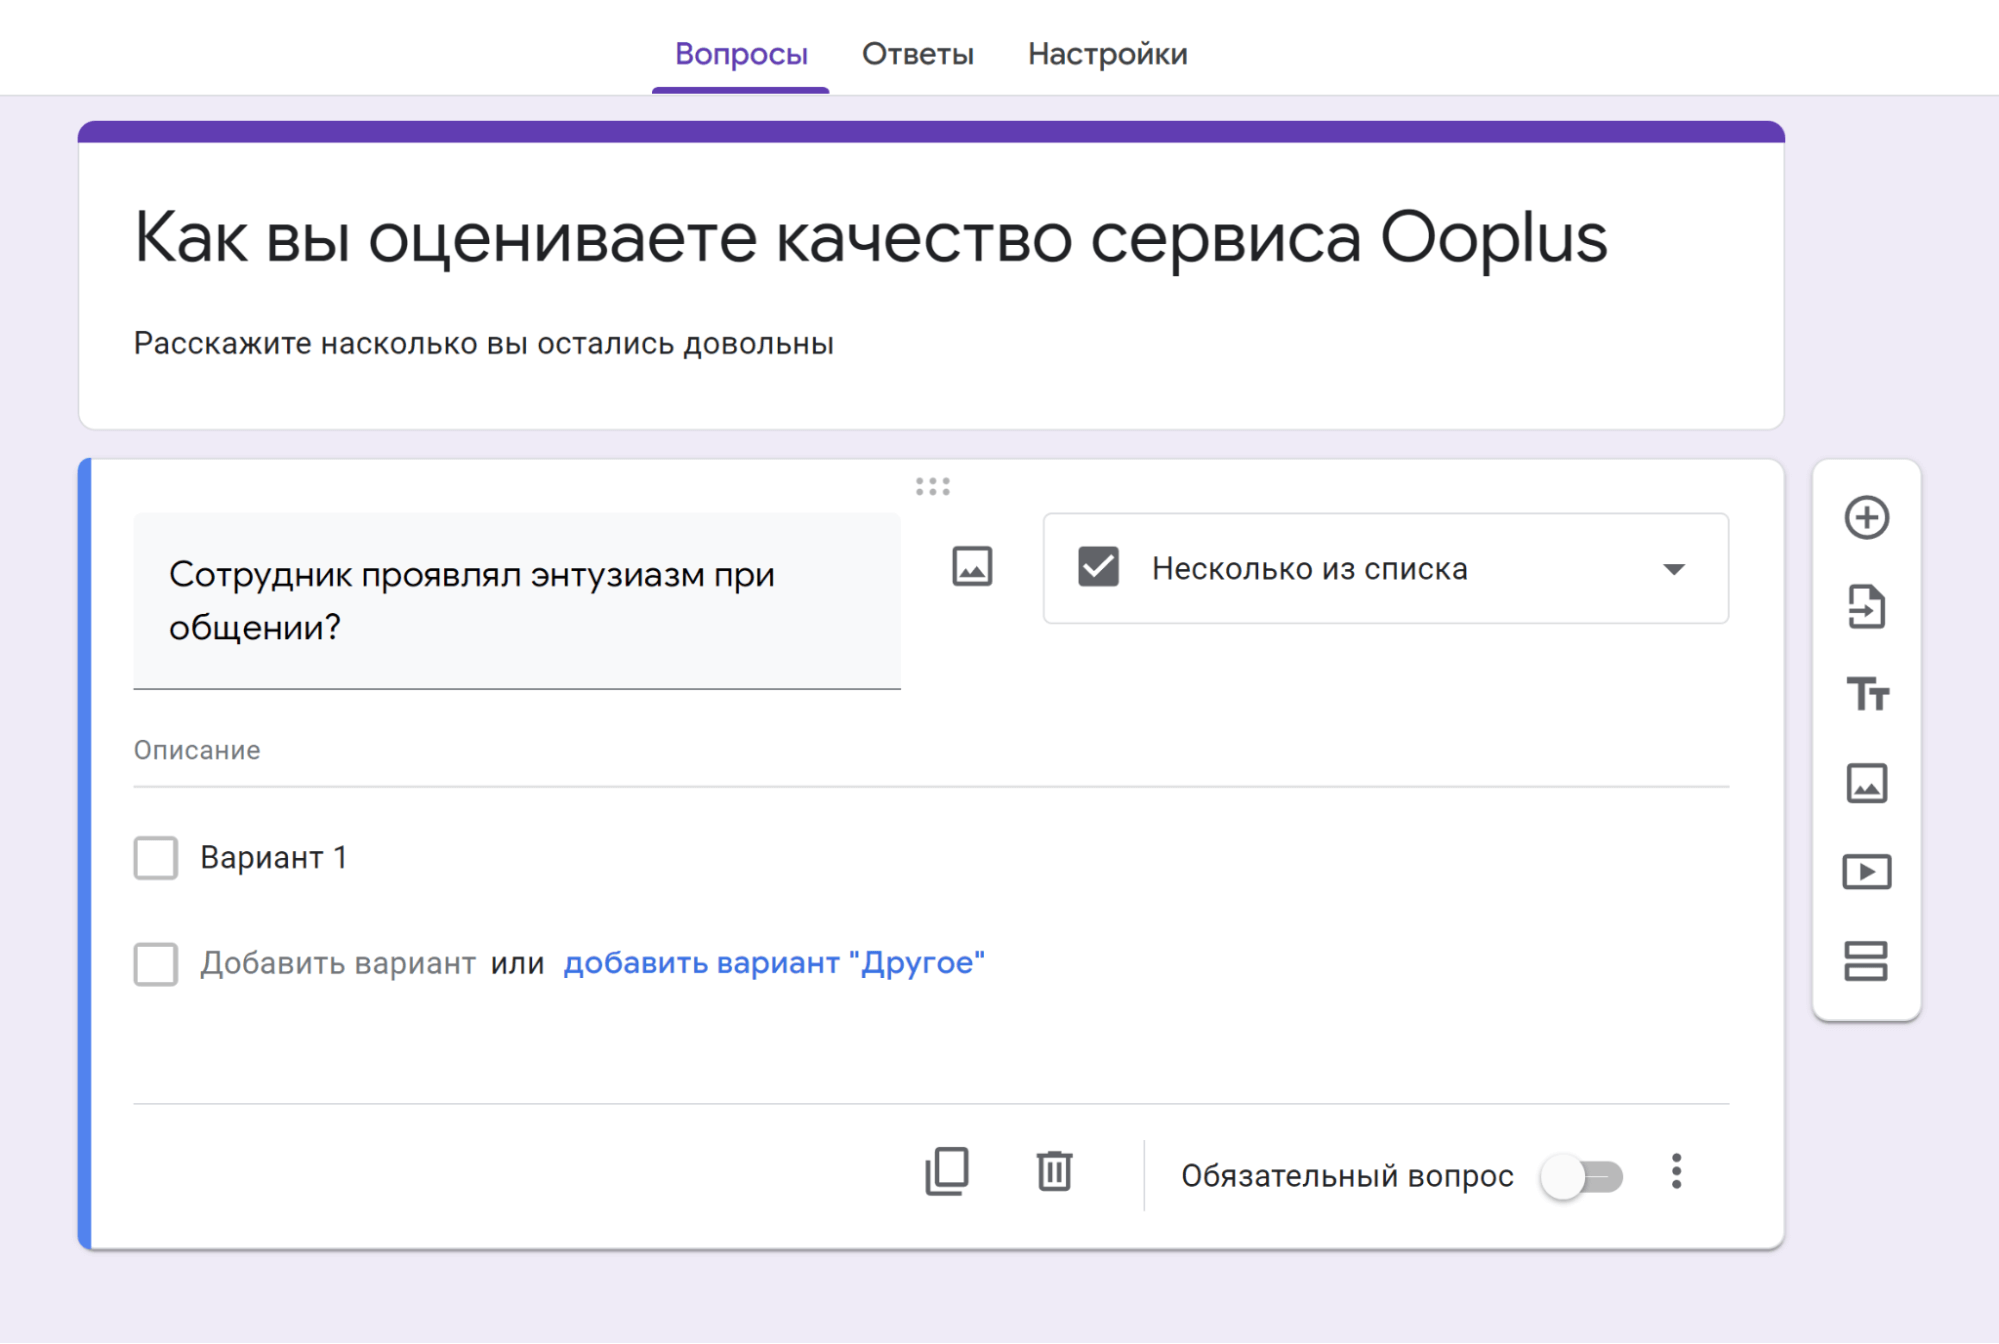Switch to the 'Ответы' tab

[x=918, y=54]
